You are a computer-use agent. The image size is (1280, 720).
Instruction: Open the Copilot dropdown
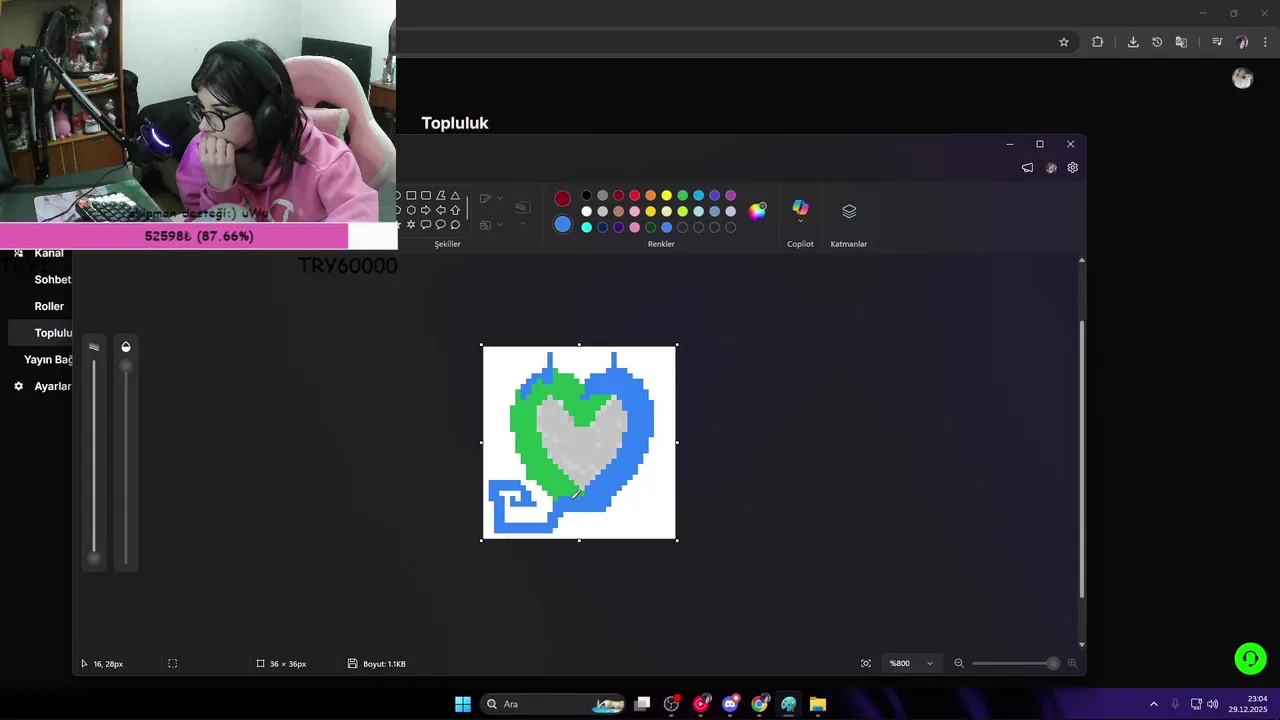coord(800,220)
